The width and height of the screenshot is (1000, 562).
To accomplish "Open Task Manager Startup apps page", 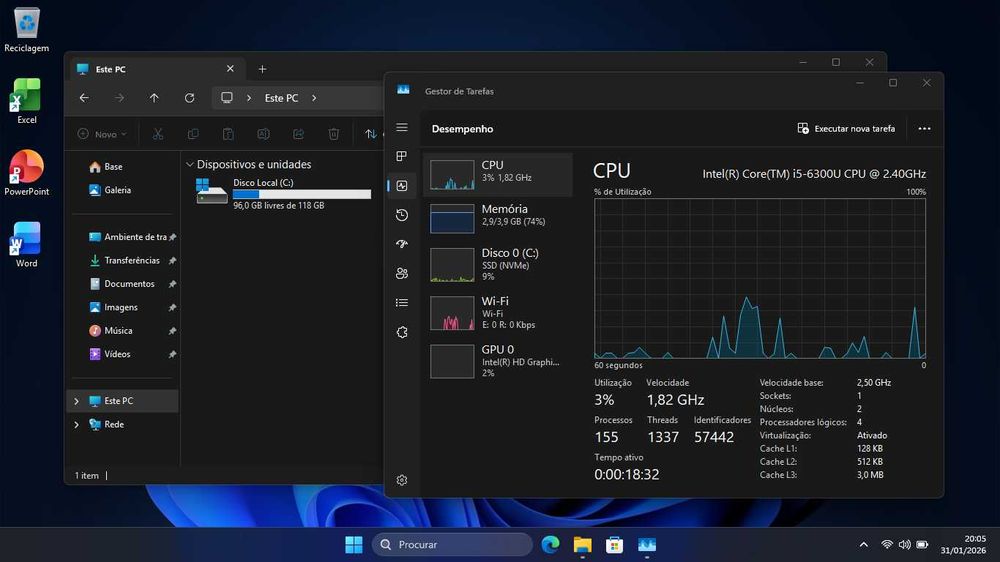I will pyautogui.click(x=402, y=244).
